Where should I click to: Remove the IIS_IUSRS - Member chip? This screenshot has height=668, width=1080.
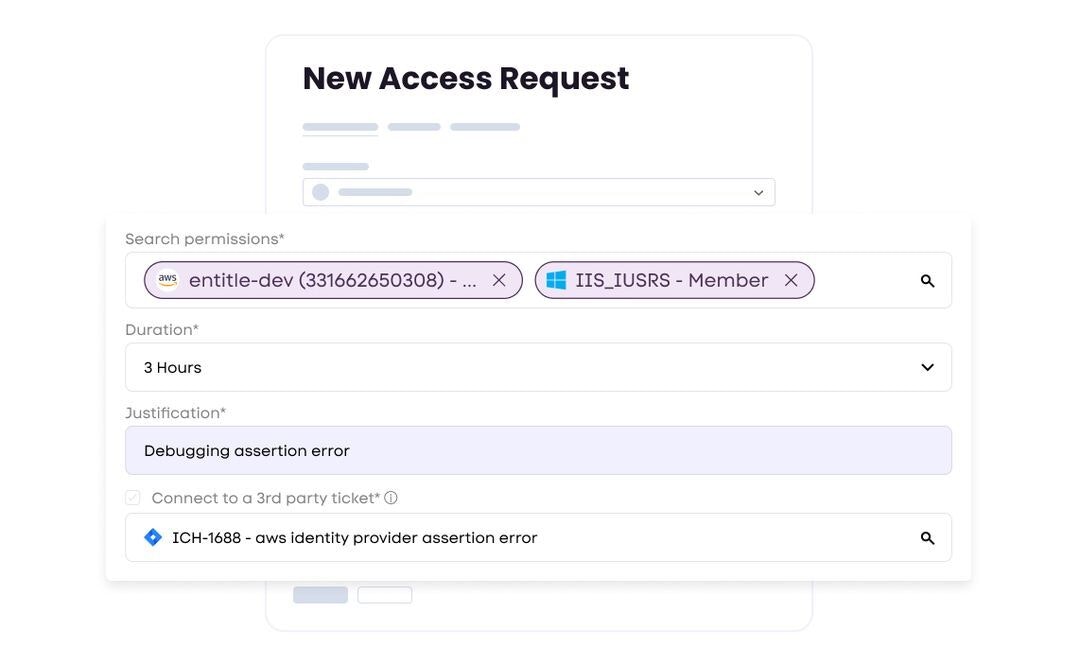coord(791,281)
